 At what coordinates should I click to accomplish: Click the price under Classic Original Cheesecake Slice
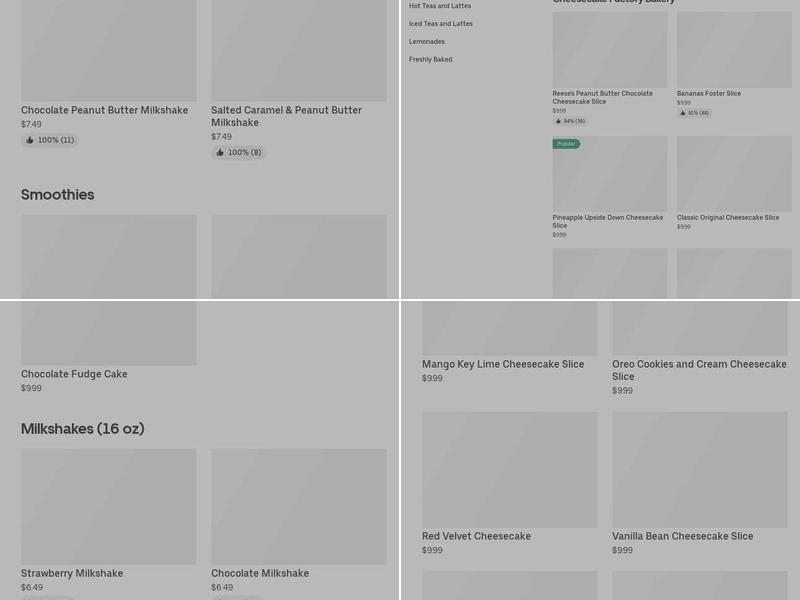coord(684,227)
